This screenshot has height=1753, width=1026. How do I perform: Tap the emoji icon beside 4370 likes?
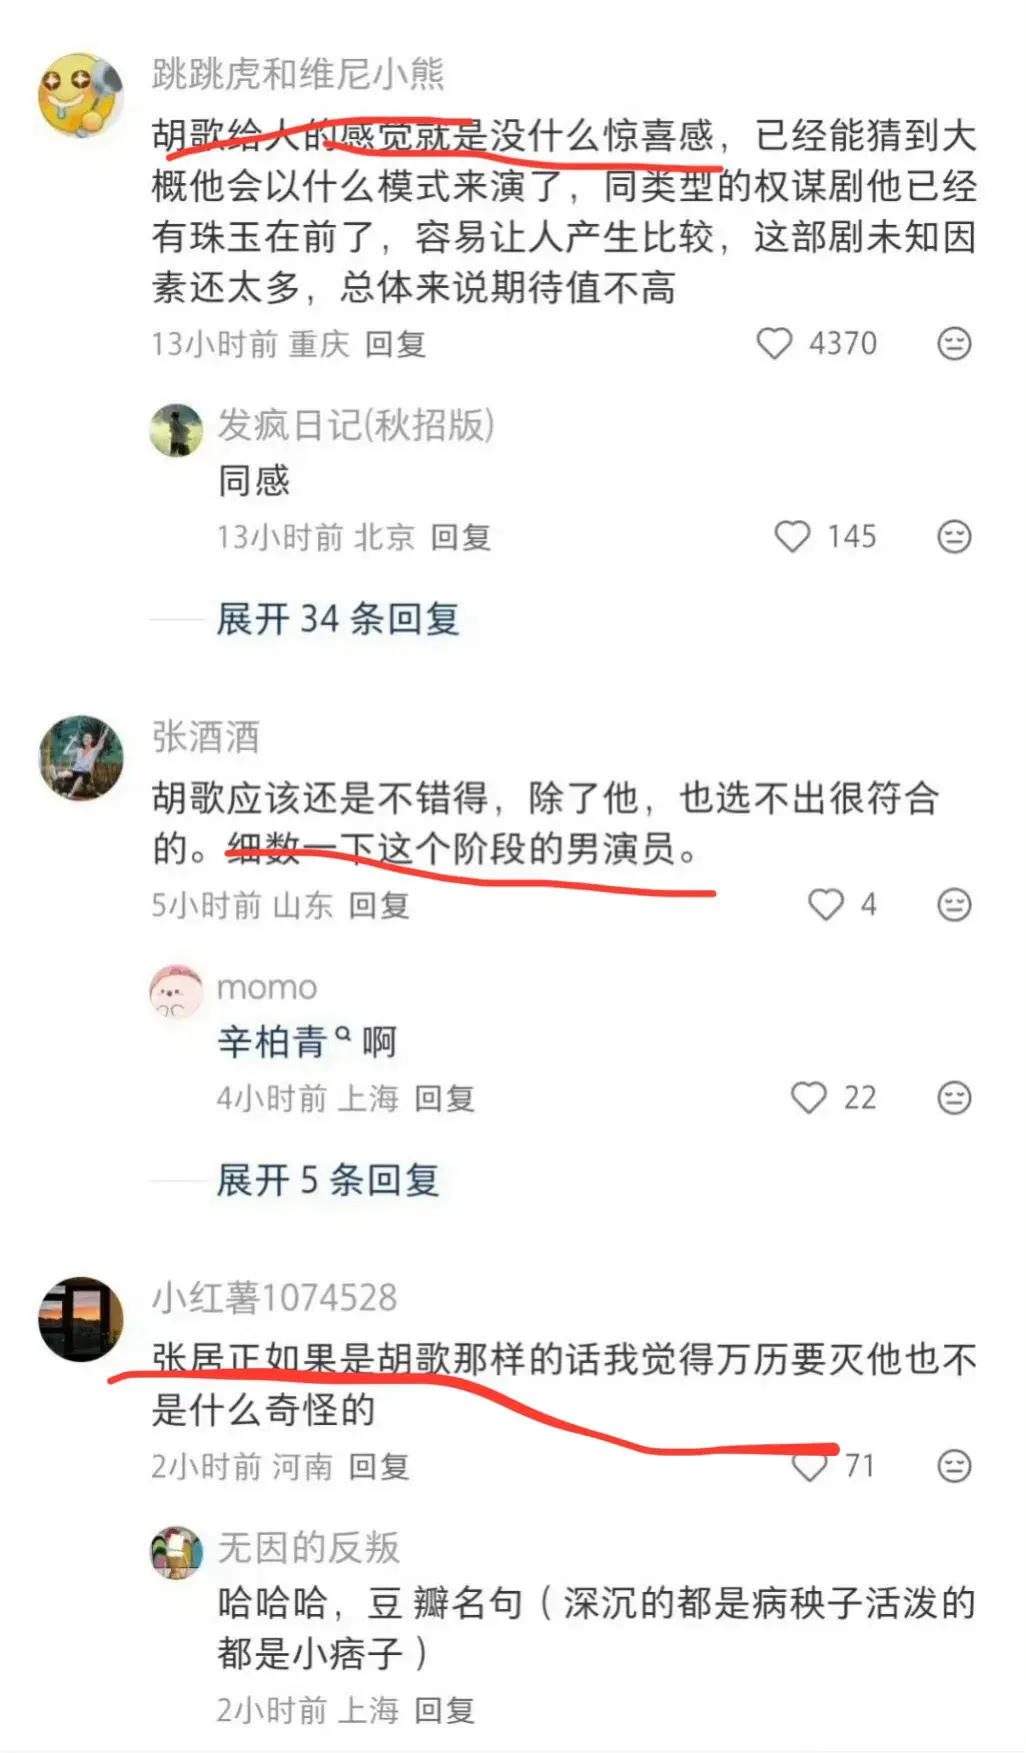(954, 344)
